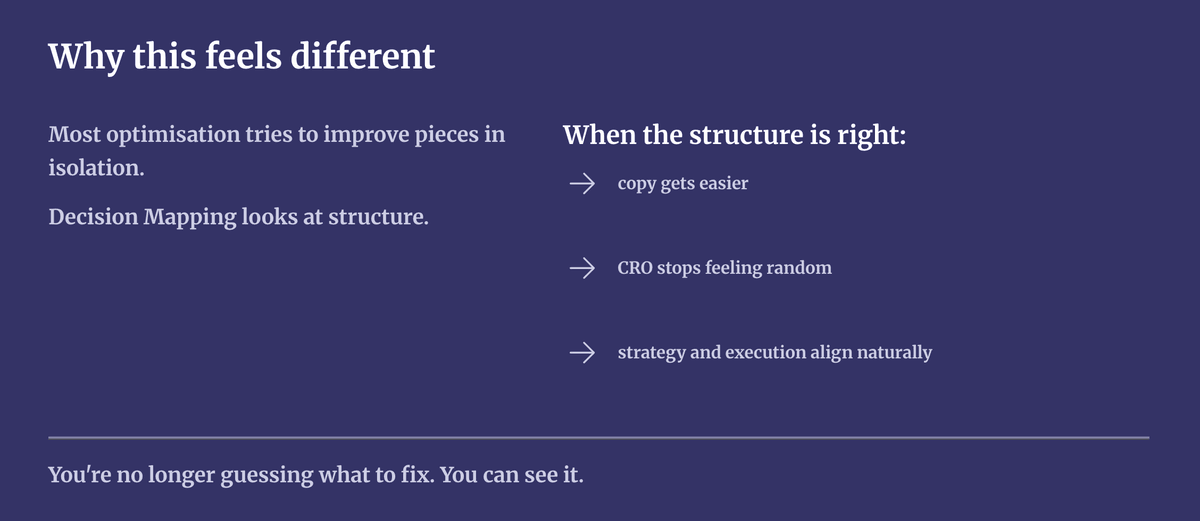Click the closing phrase "You can see it."
Image resolution: width=1200 pixels, height=521 pixels.
(511, 474)
